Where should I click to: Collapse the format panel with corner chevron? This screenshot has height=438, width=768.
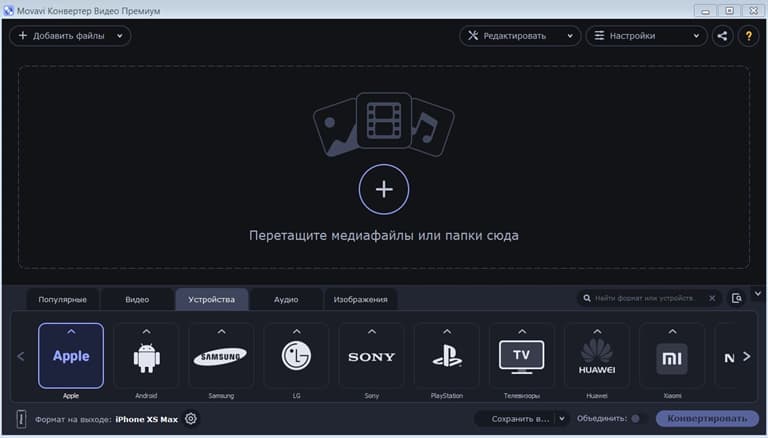coord(758,293)
